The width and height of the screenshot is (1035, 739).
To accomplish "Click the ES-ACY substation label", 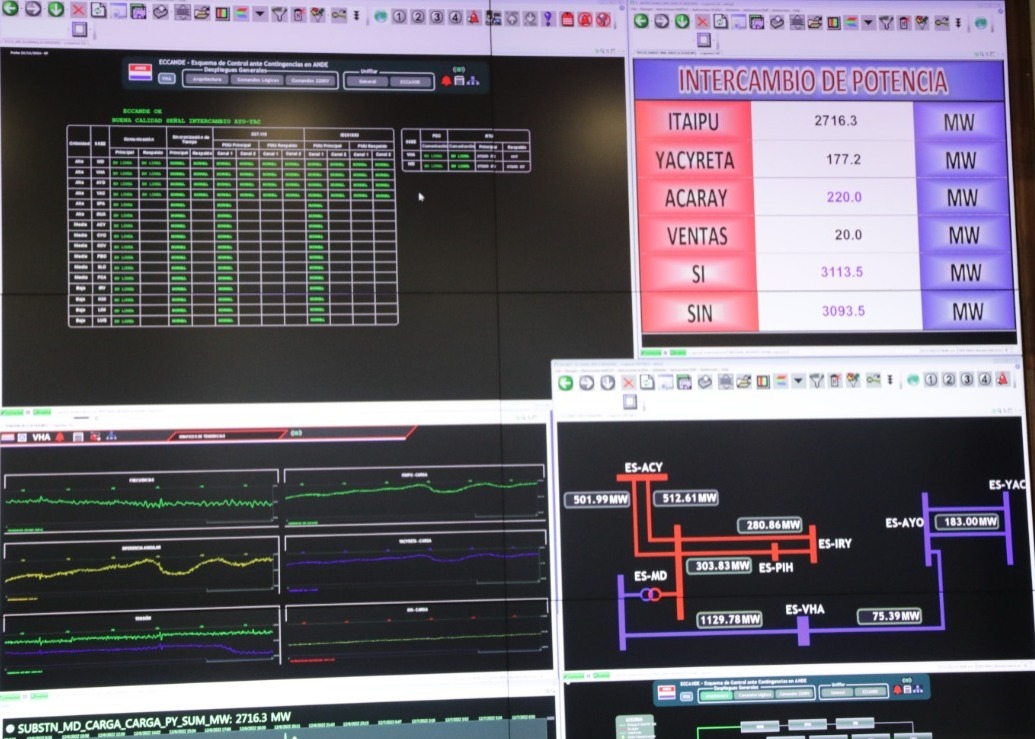I will tap(644, 467).
